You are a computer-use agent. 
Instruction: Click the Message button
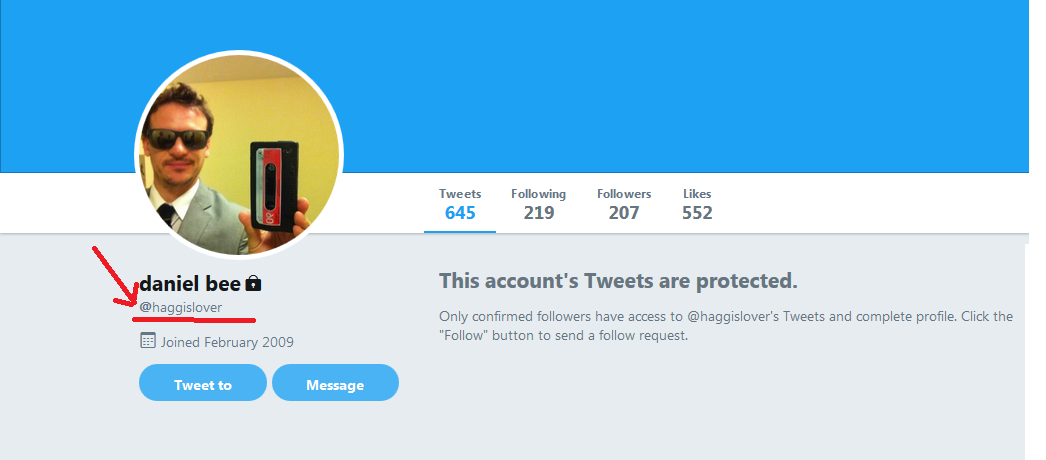pos(335,384)
